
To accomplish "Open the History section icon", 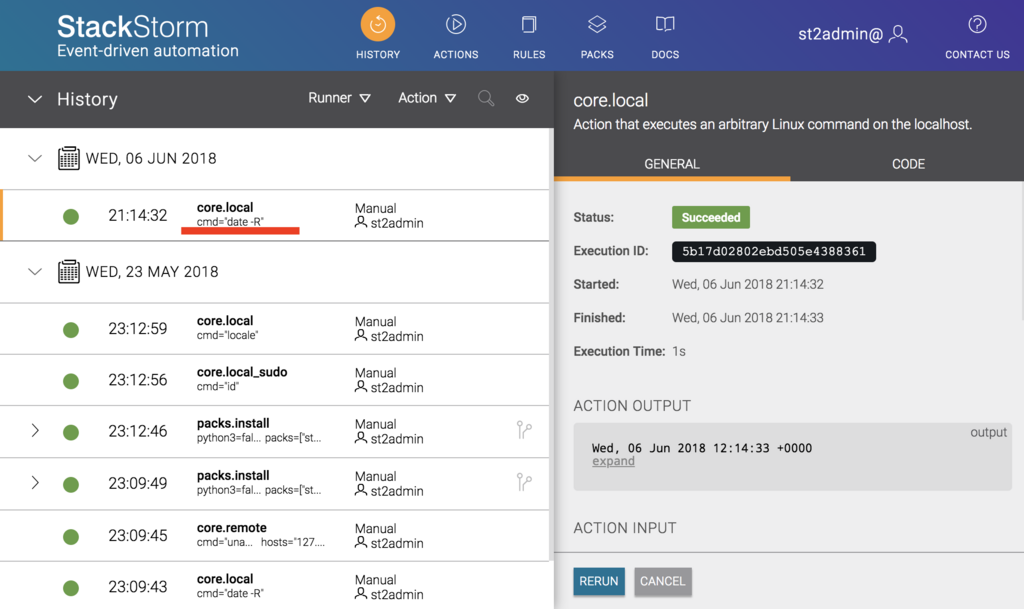I will pyautogui.click(x=377, y=25).
